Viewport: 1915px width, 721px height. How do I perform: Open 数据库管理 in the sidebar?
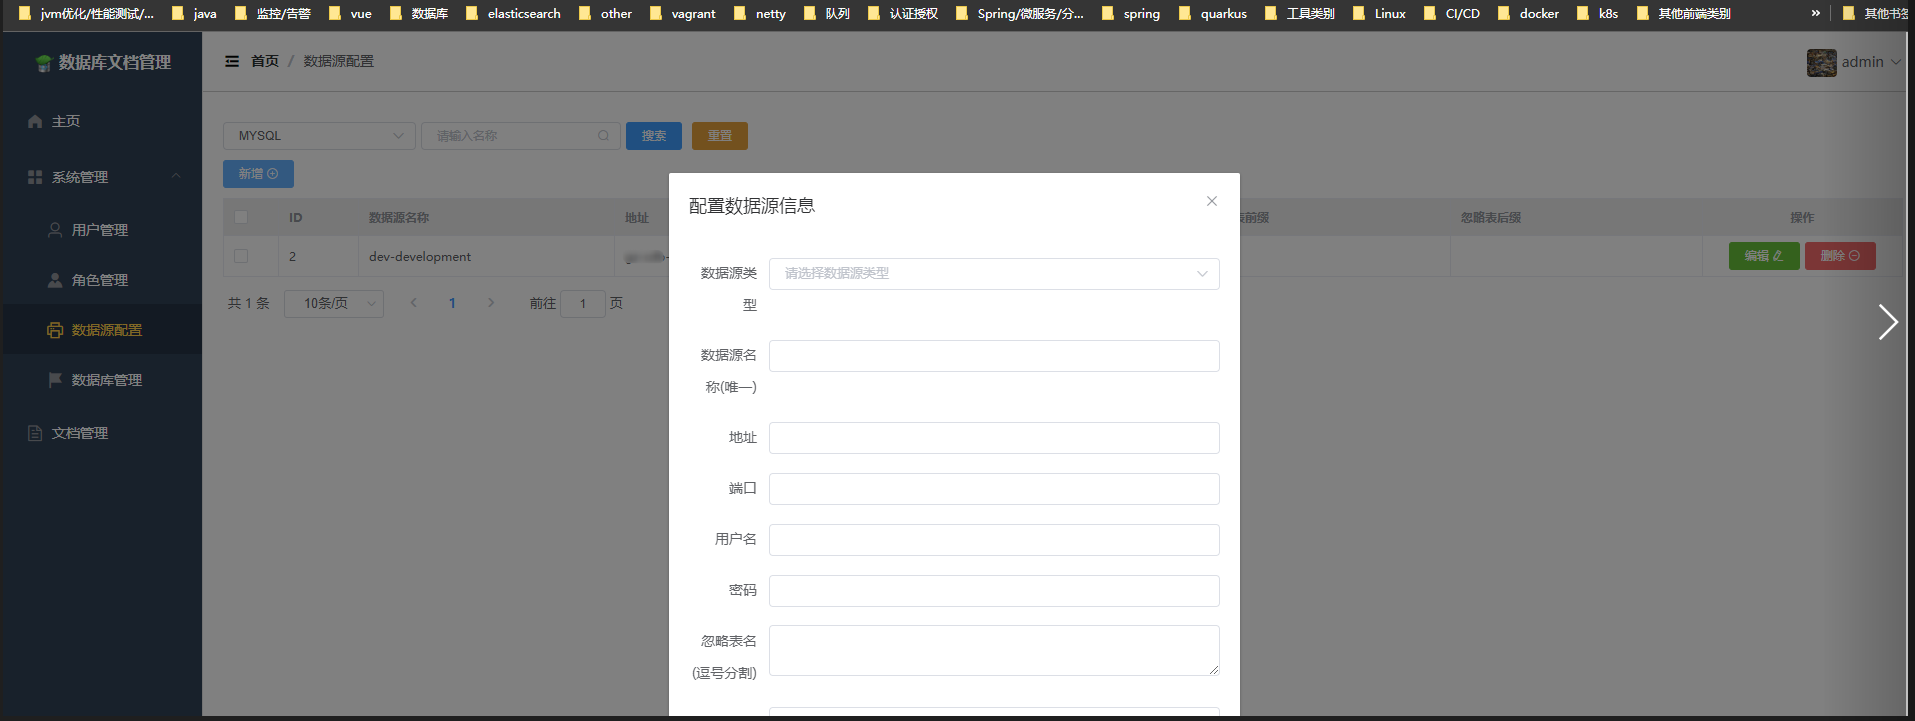(x=101, y=380)
